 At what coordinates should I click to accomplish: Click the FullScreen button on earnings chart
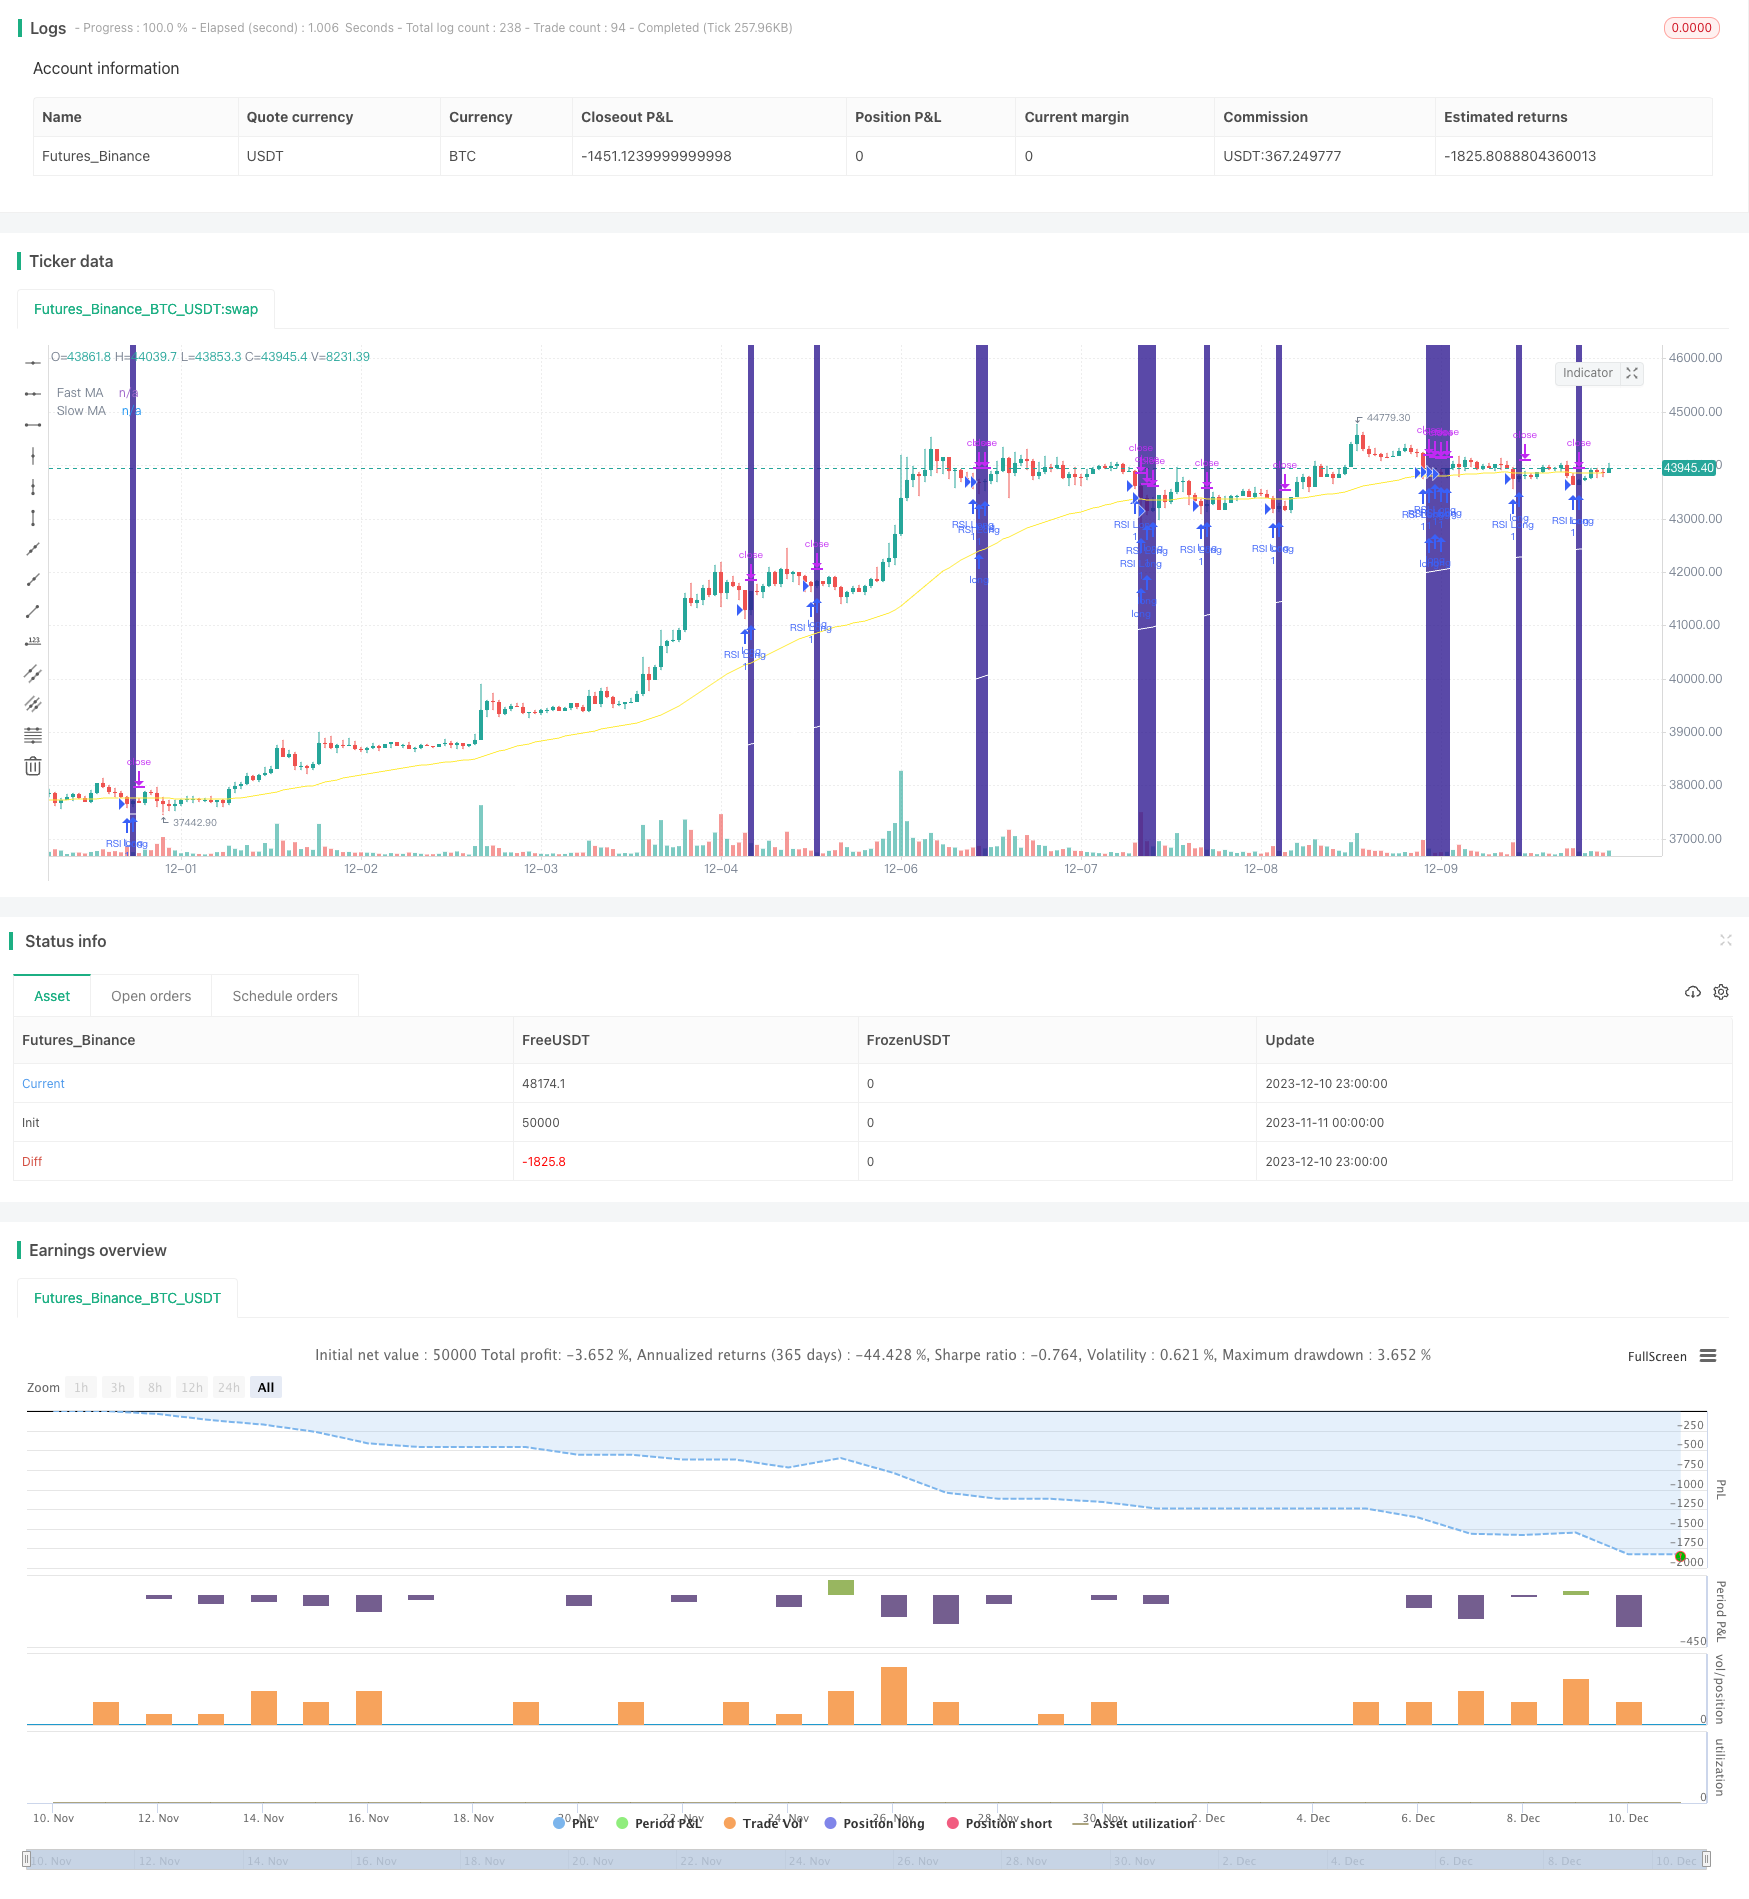coord(1657,1356)
